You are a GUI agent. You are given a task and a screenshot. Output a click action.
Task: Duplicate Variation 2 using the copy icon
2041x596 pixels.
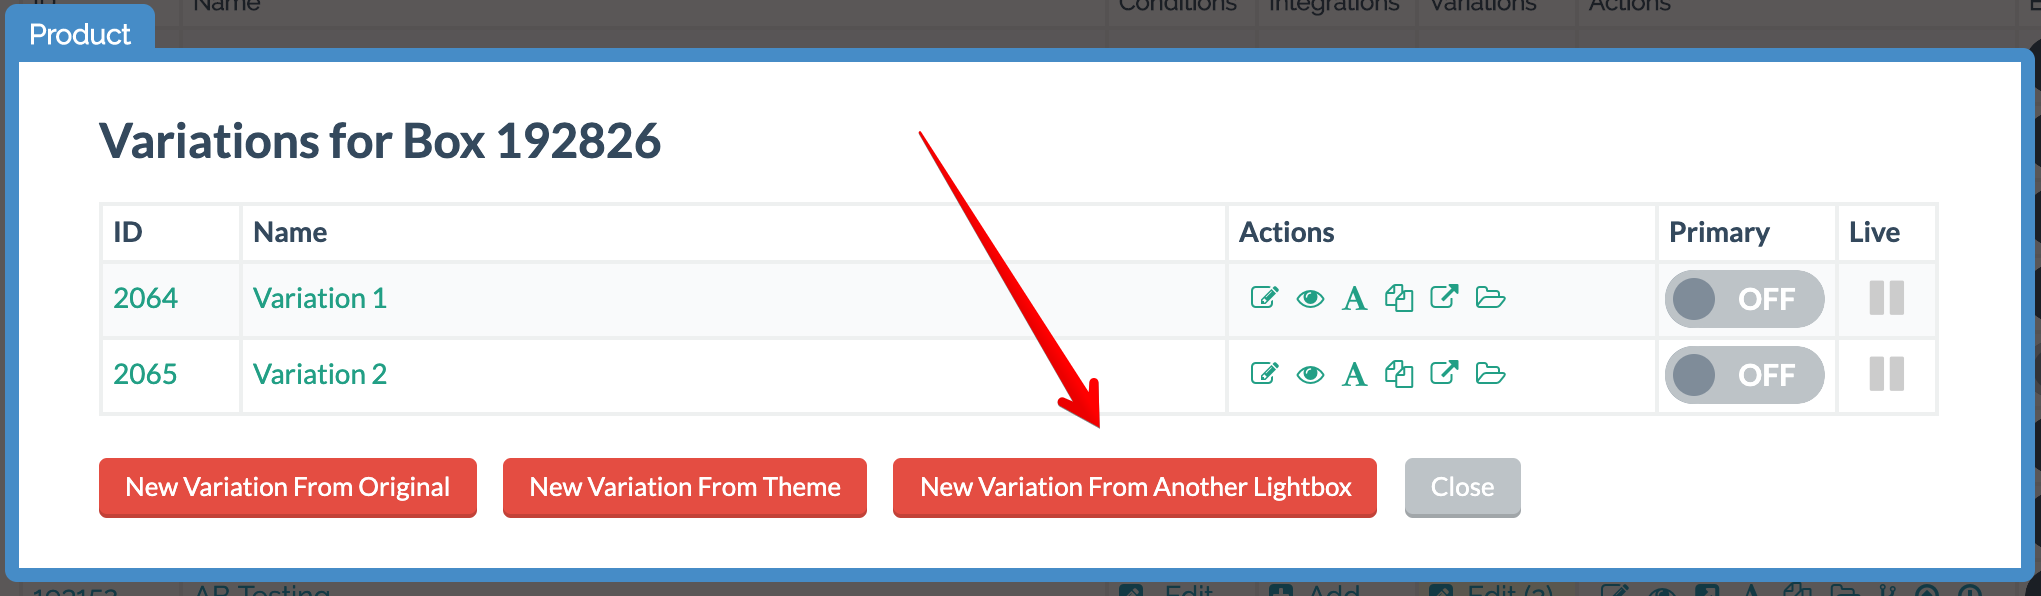pos(1399,374)
